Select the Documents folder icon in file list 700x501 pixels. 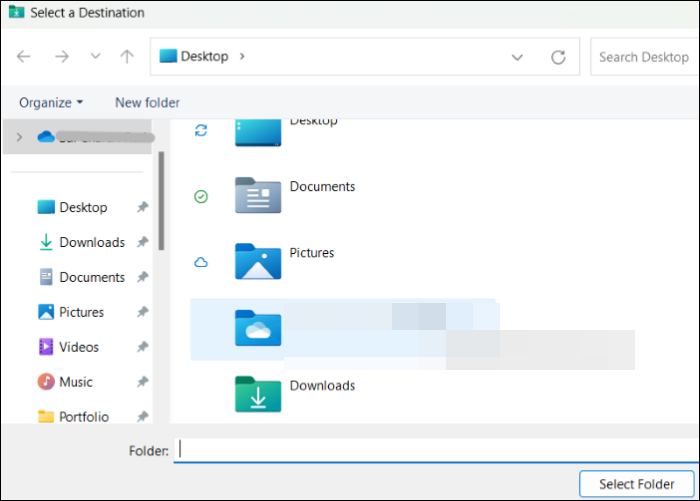point(258,195)
